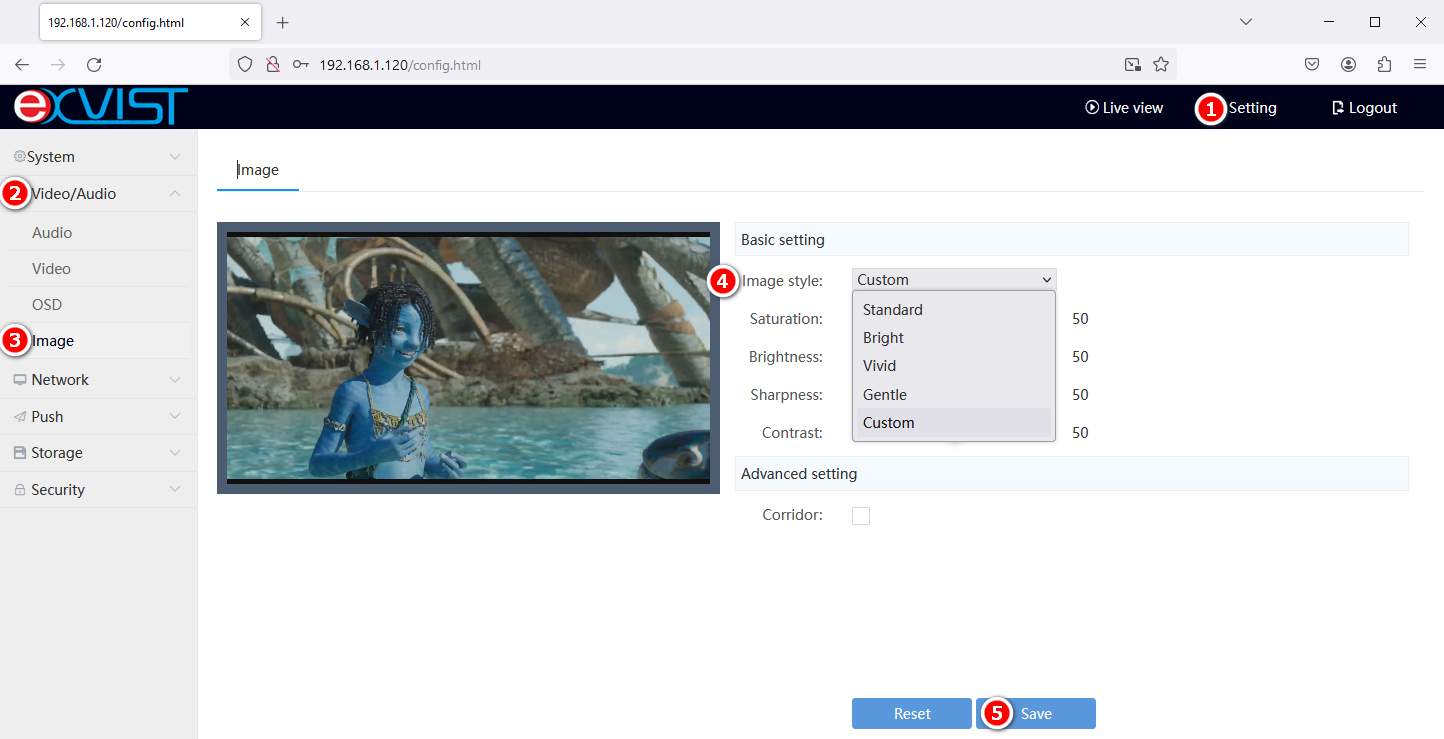Click the insecure connection lock icon
Image resolution: width=1444 pixels, height=739 pixels.
272,64
